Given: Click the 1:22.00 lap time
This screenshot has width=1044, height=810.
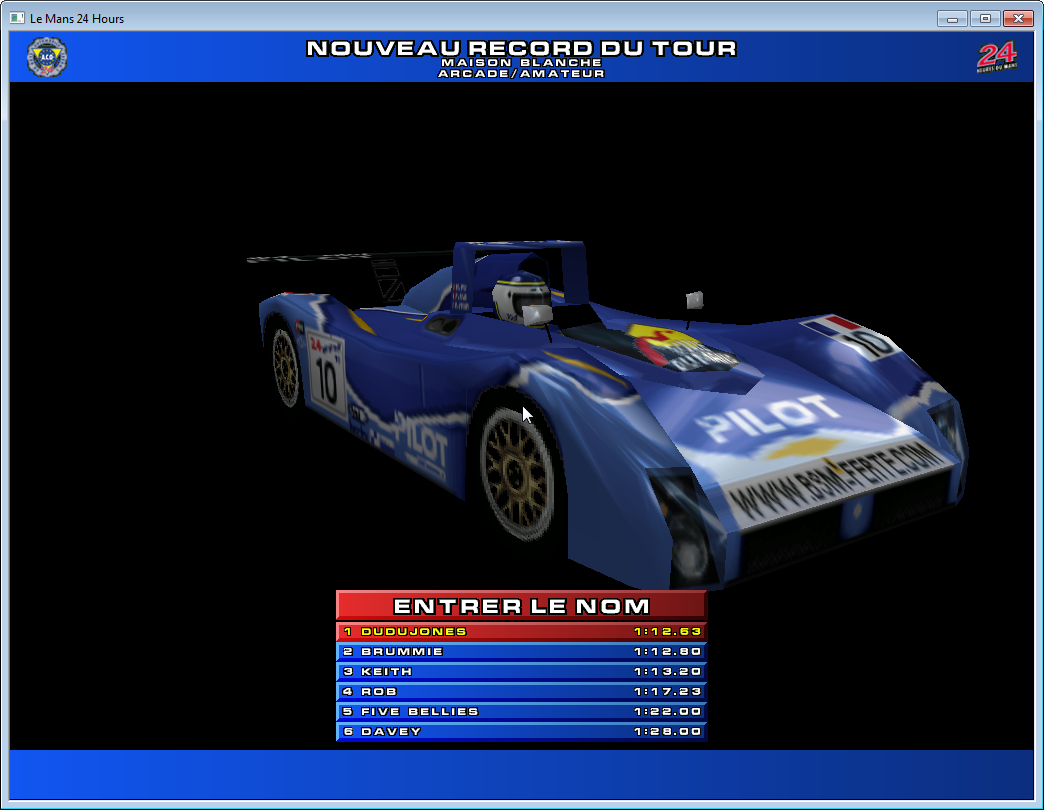Looking at the screenshot, I should pyautogui.click(x=667, y=711).
